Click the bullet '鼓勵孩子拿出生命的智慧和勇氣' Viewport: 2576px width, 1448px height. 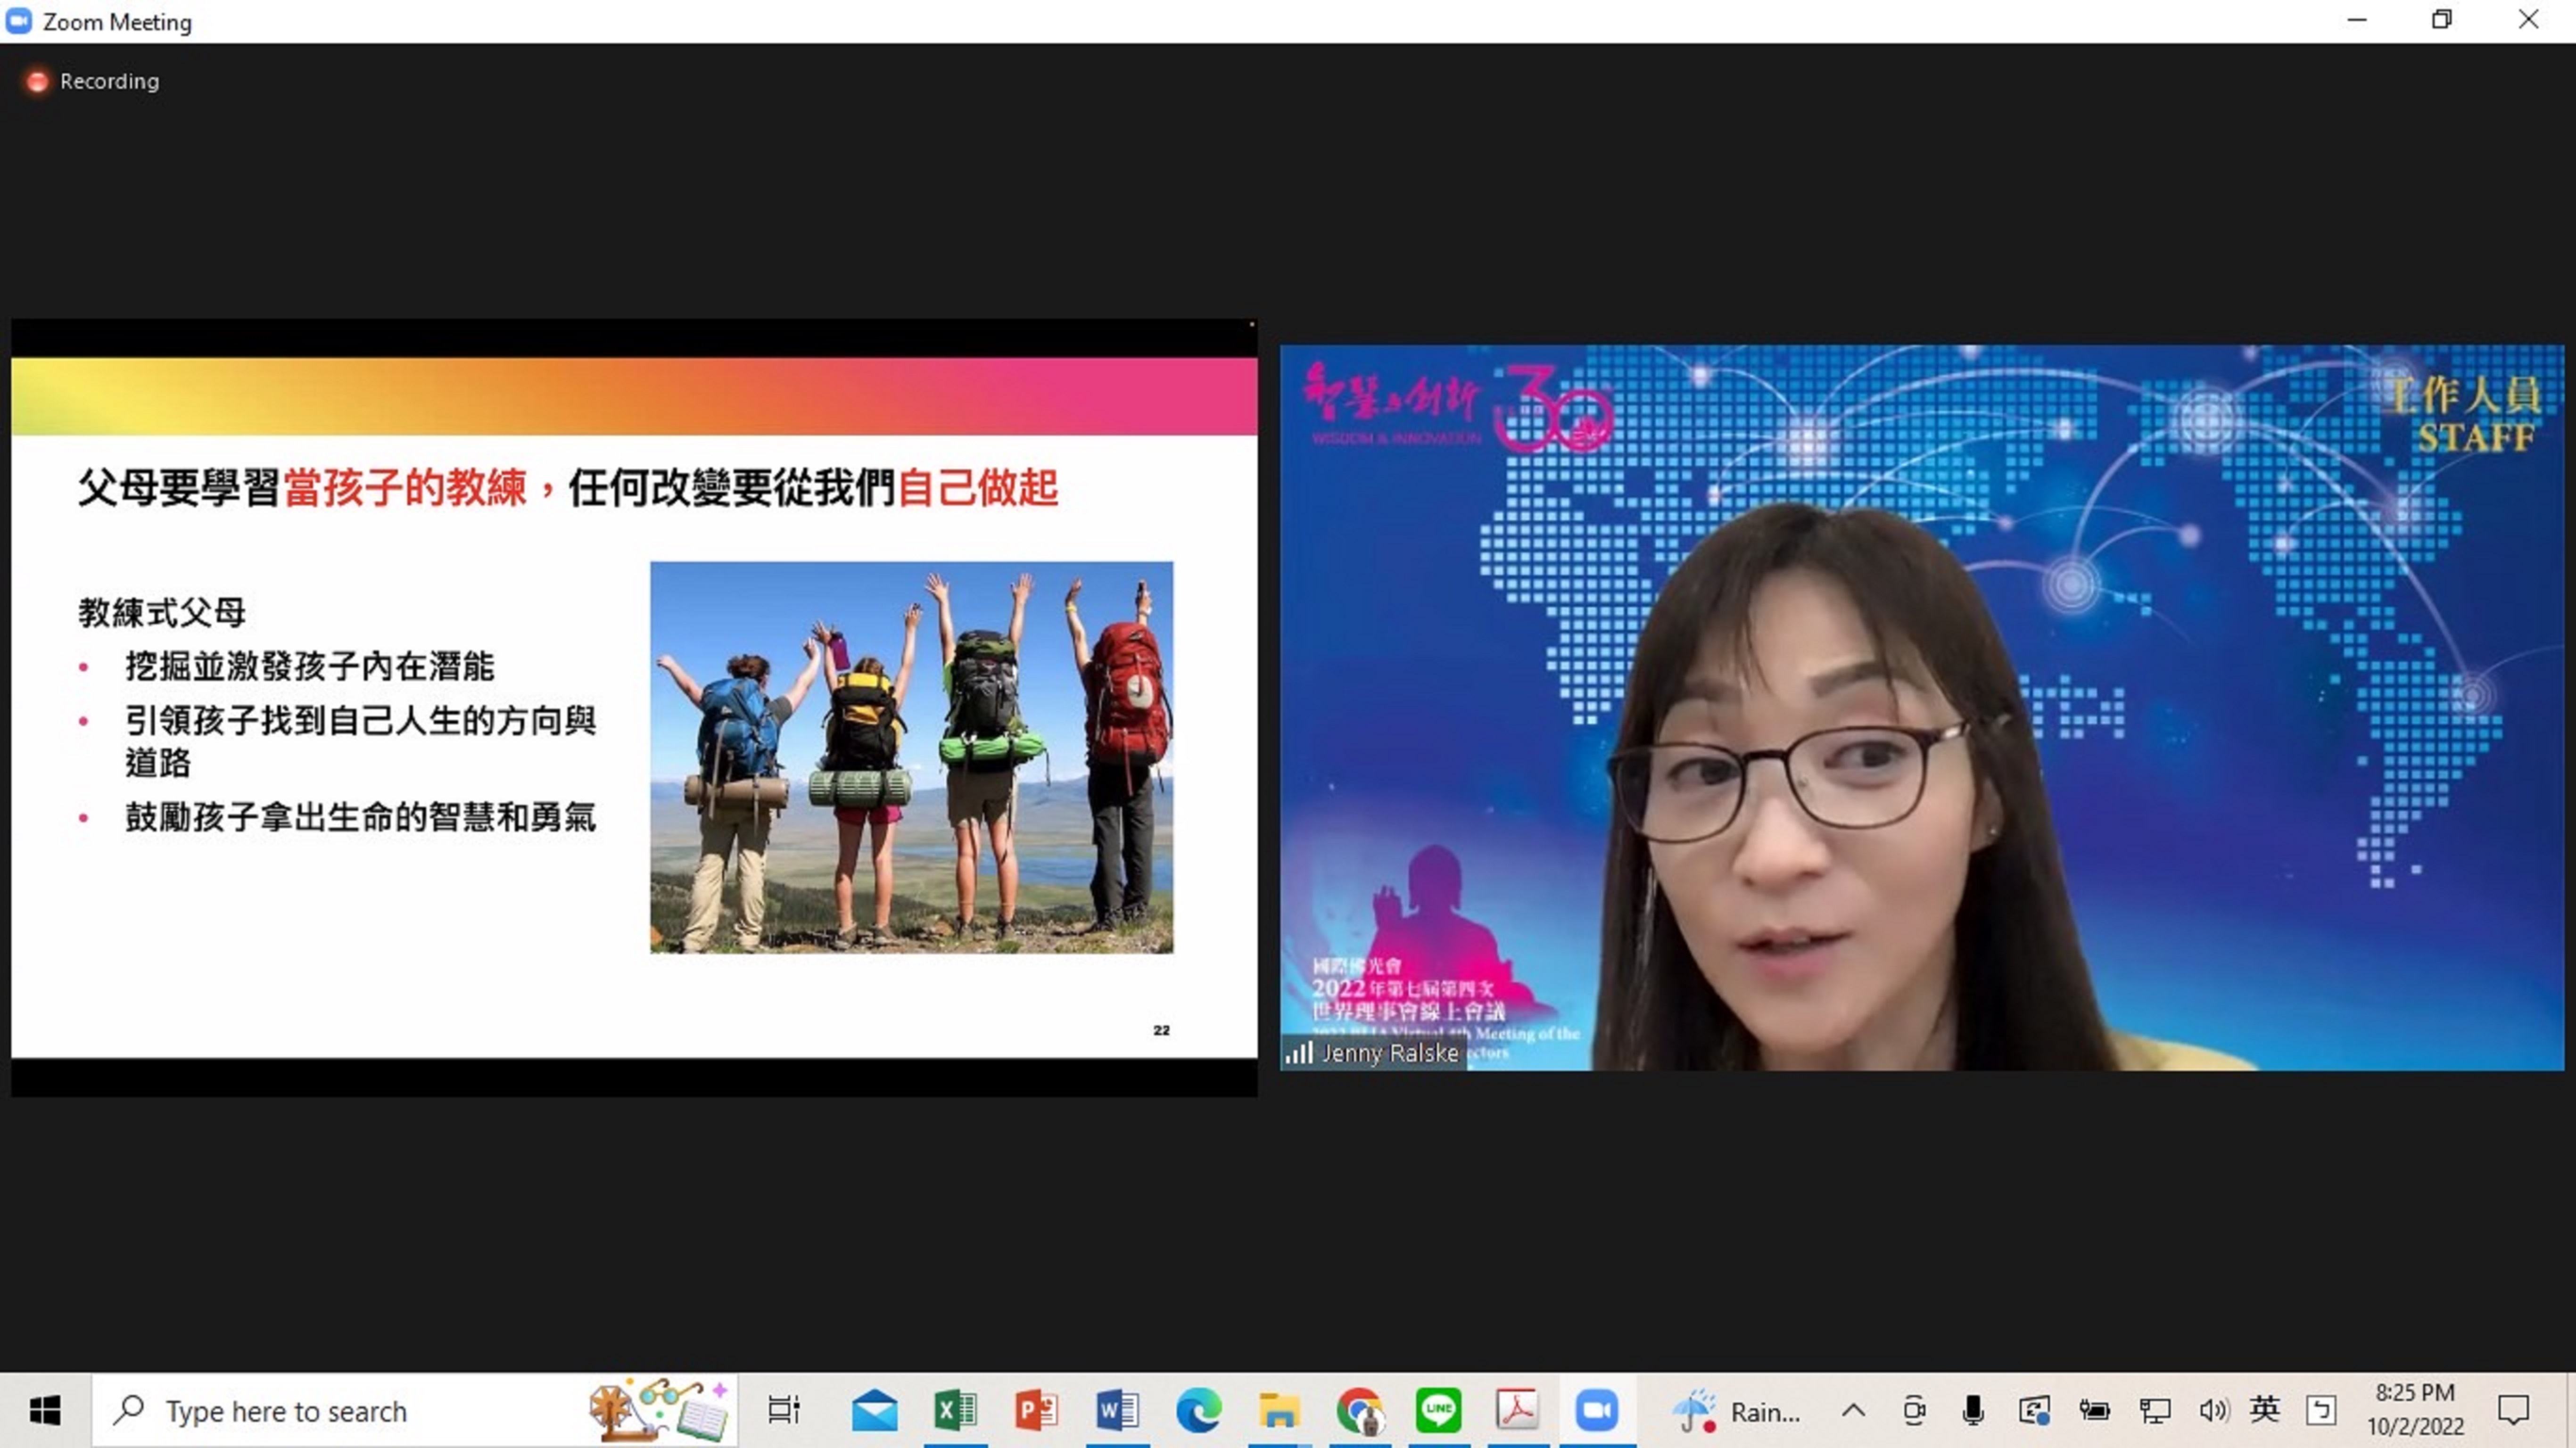tap(361, 817)
